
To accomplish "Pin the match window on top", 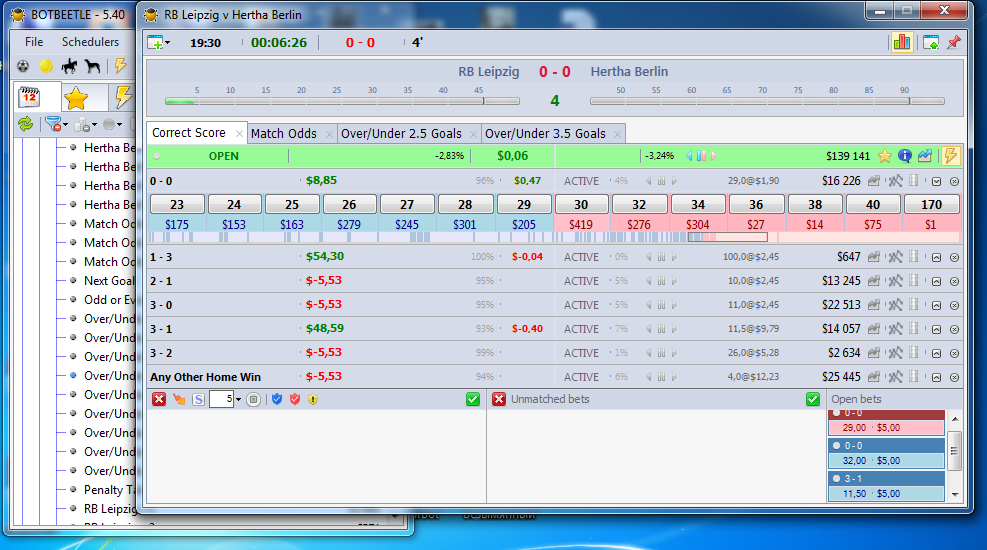I will [954, 42].
